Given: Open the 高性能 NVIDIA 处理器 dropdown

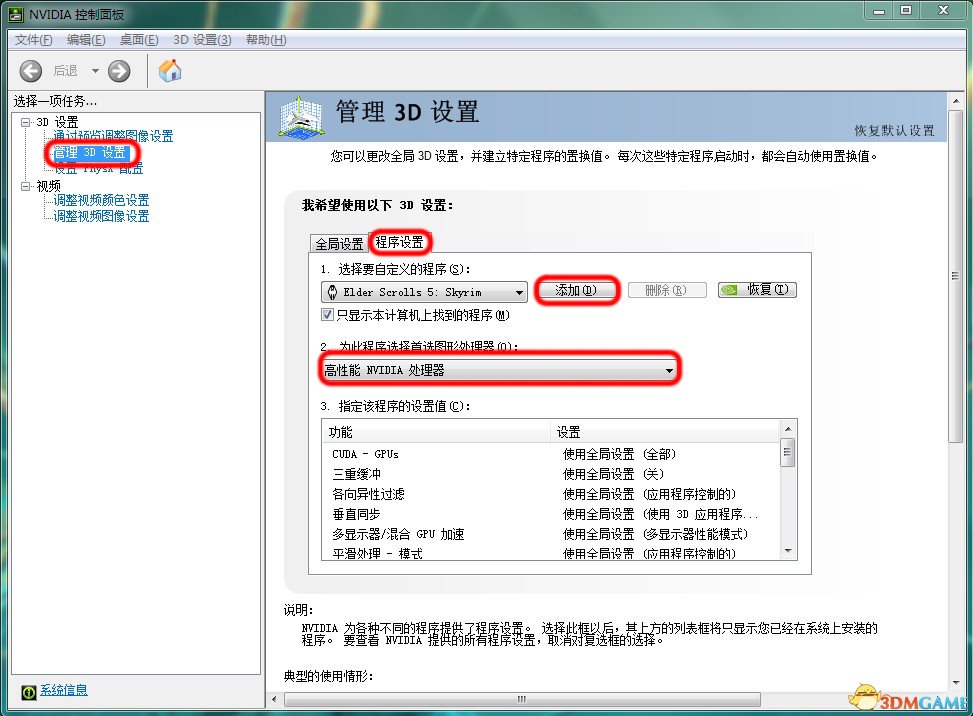Looking at the screenshot, I should tap(499, 370).
